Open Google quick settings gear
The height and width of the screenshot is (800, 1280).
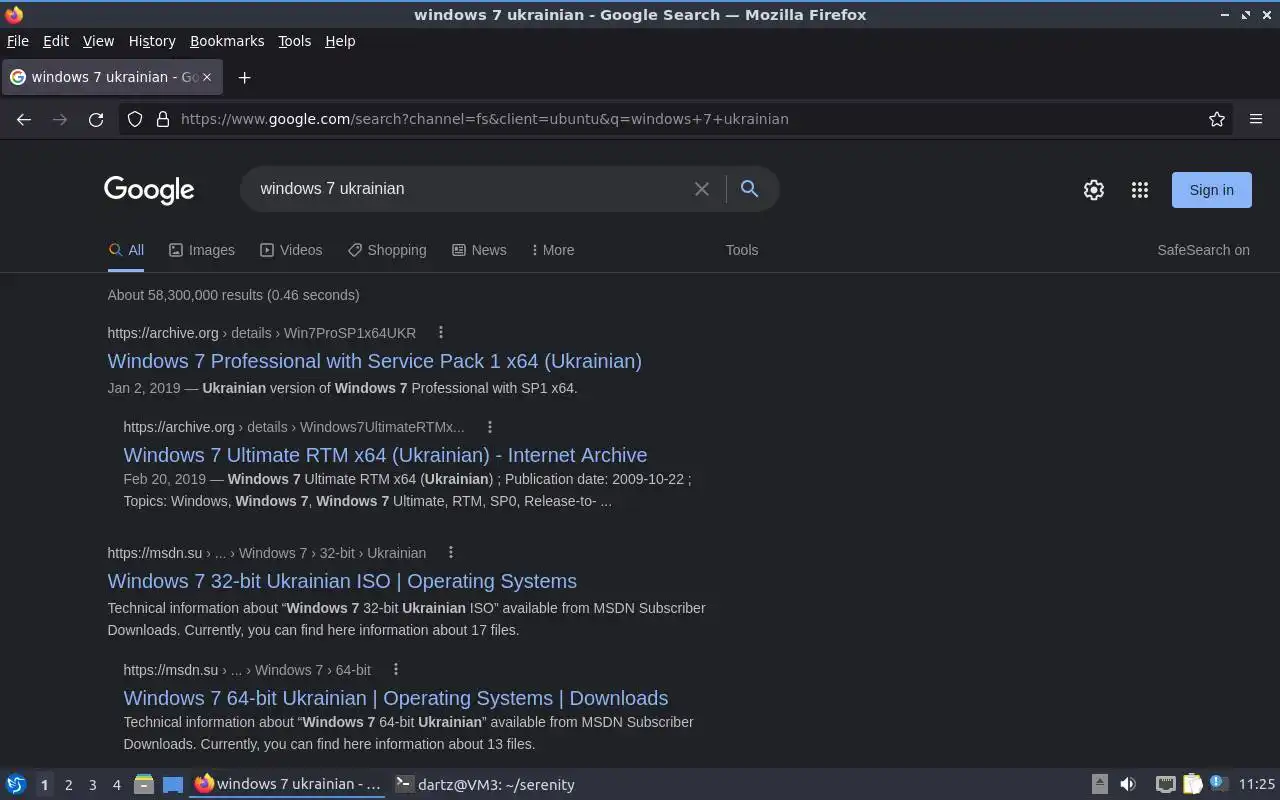coord(1094,190)
